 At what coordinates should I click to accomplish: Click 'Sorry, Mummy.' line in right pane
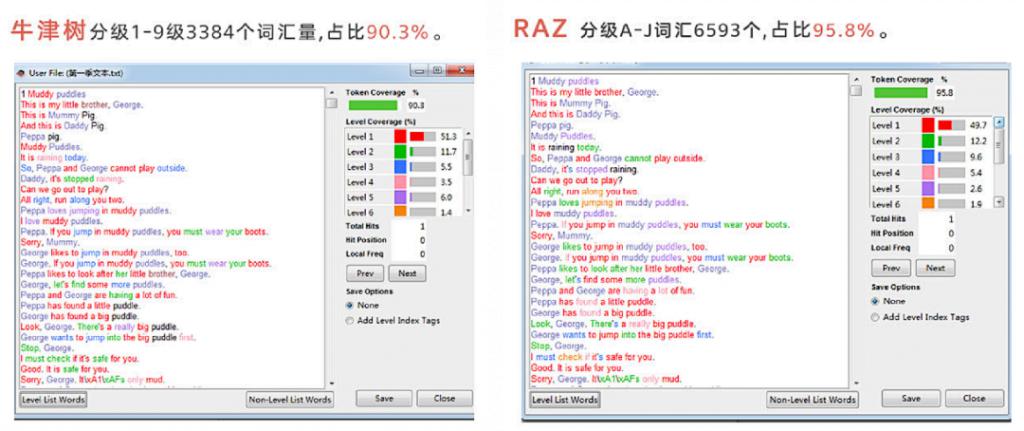point(562,235)
